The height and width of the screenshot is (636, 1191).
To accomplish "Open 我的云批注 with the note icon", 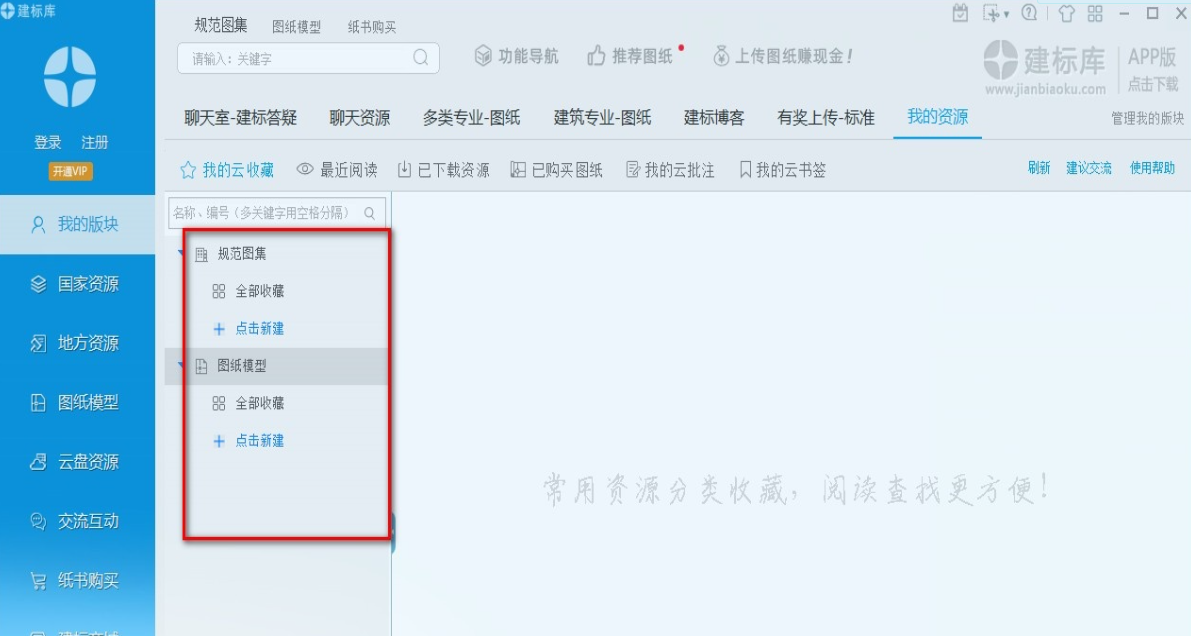I will coord(671,170).
